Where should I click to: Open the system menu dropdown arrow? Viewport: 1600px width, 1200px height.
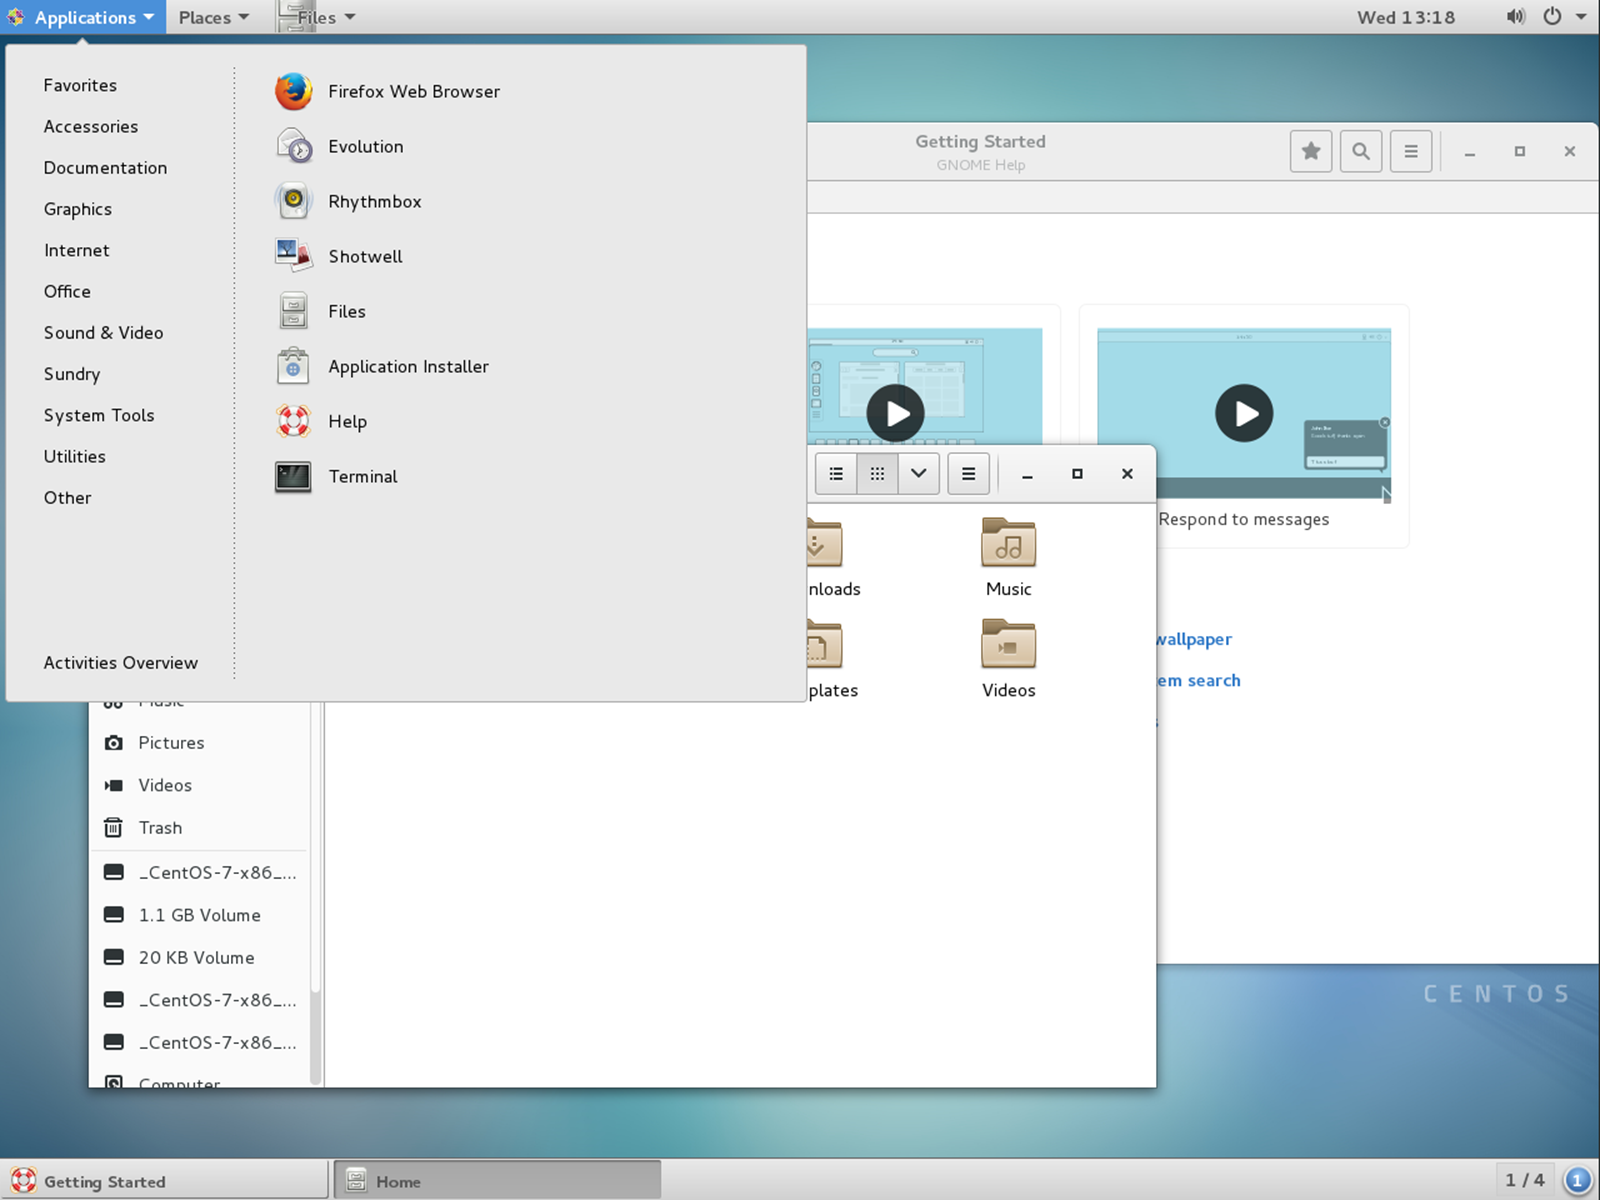click(1581, 17)
